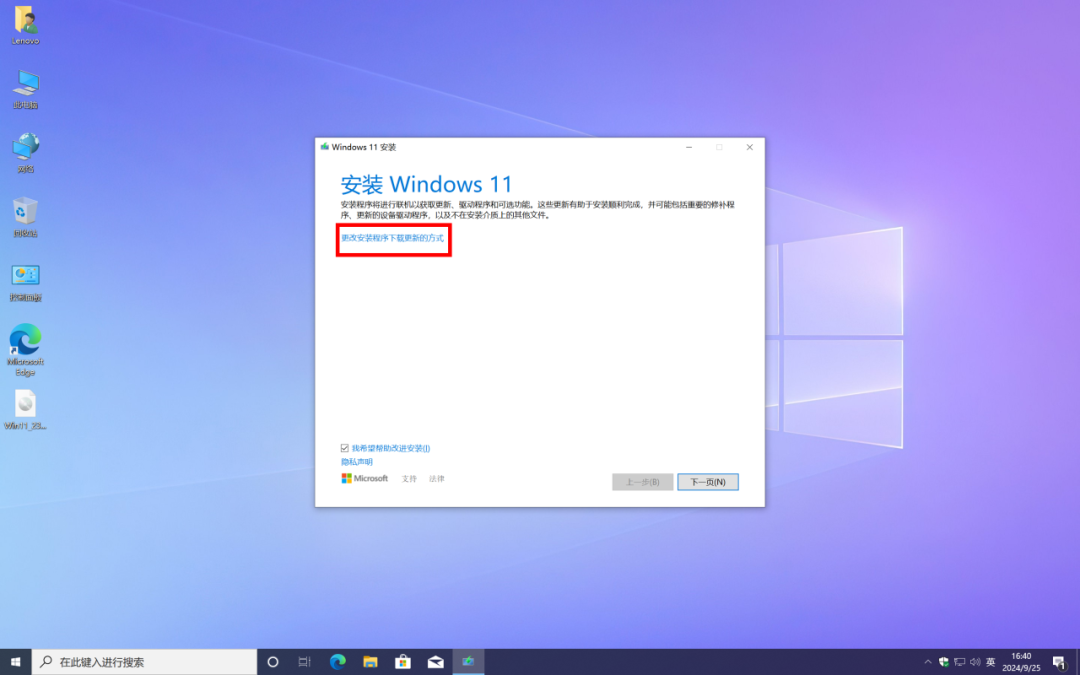The height and width of the screenshot is (675, 1080).
Task: Open the Lenovo user folder on desktop
Action: pyautogui.click(x=25, y=25)
